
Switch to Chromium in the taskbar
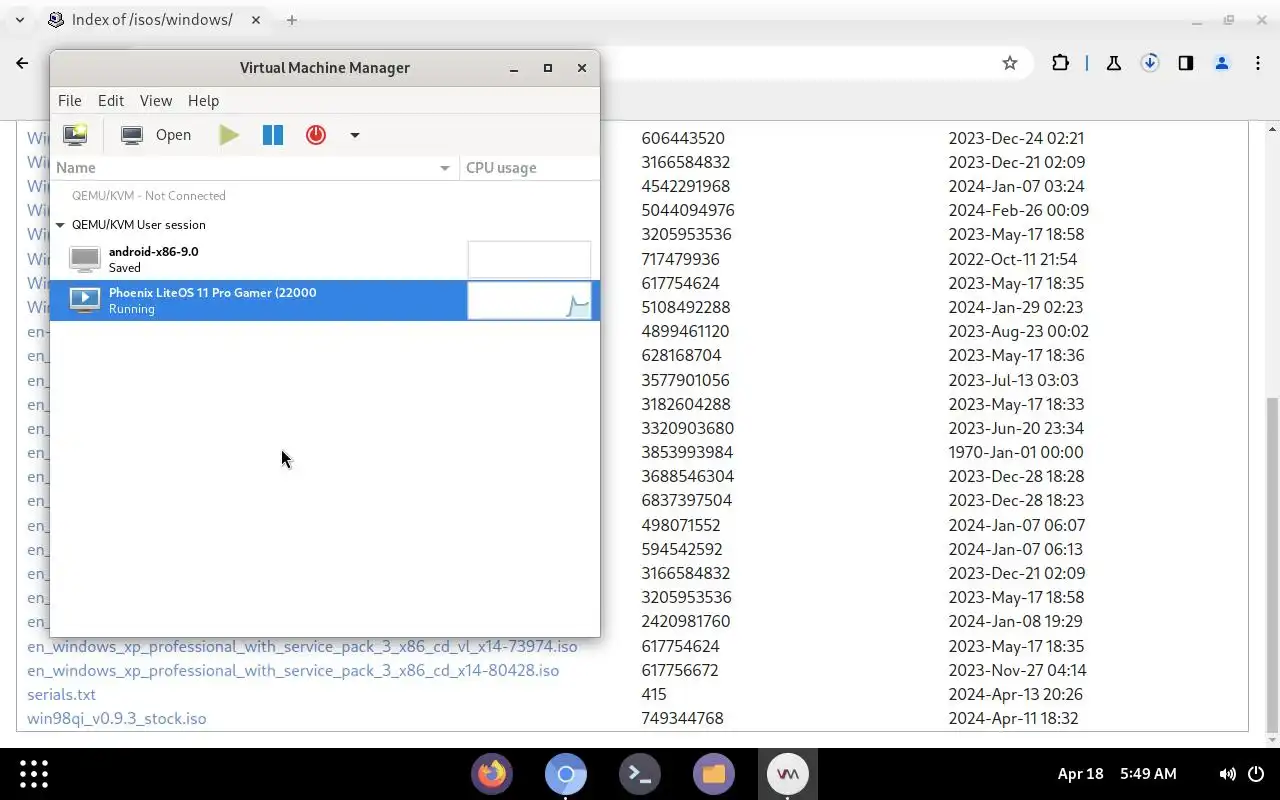click(565, 774)
